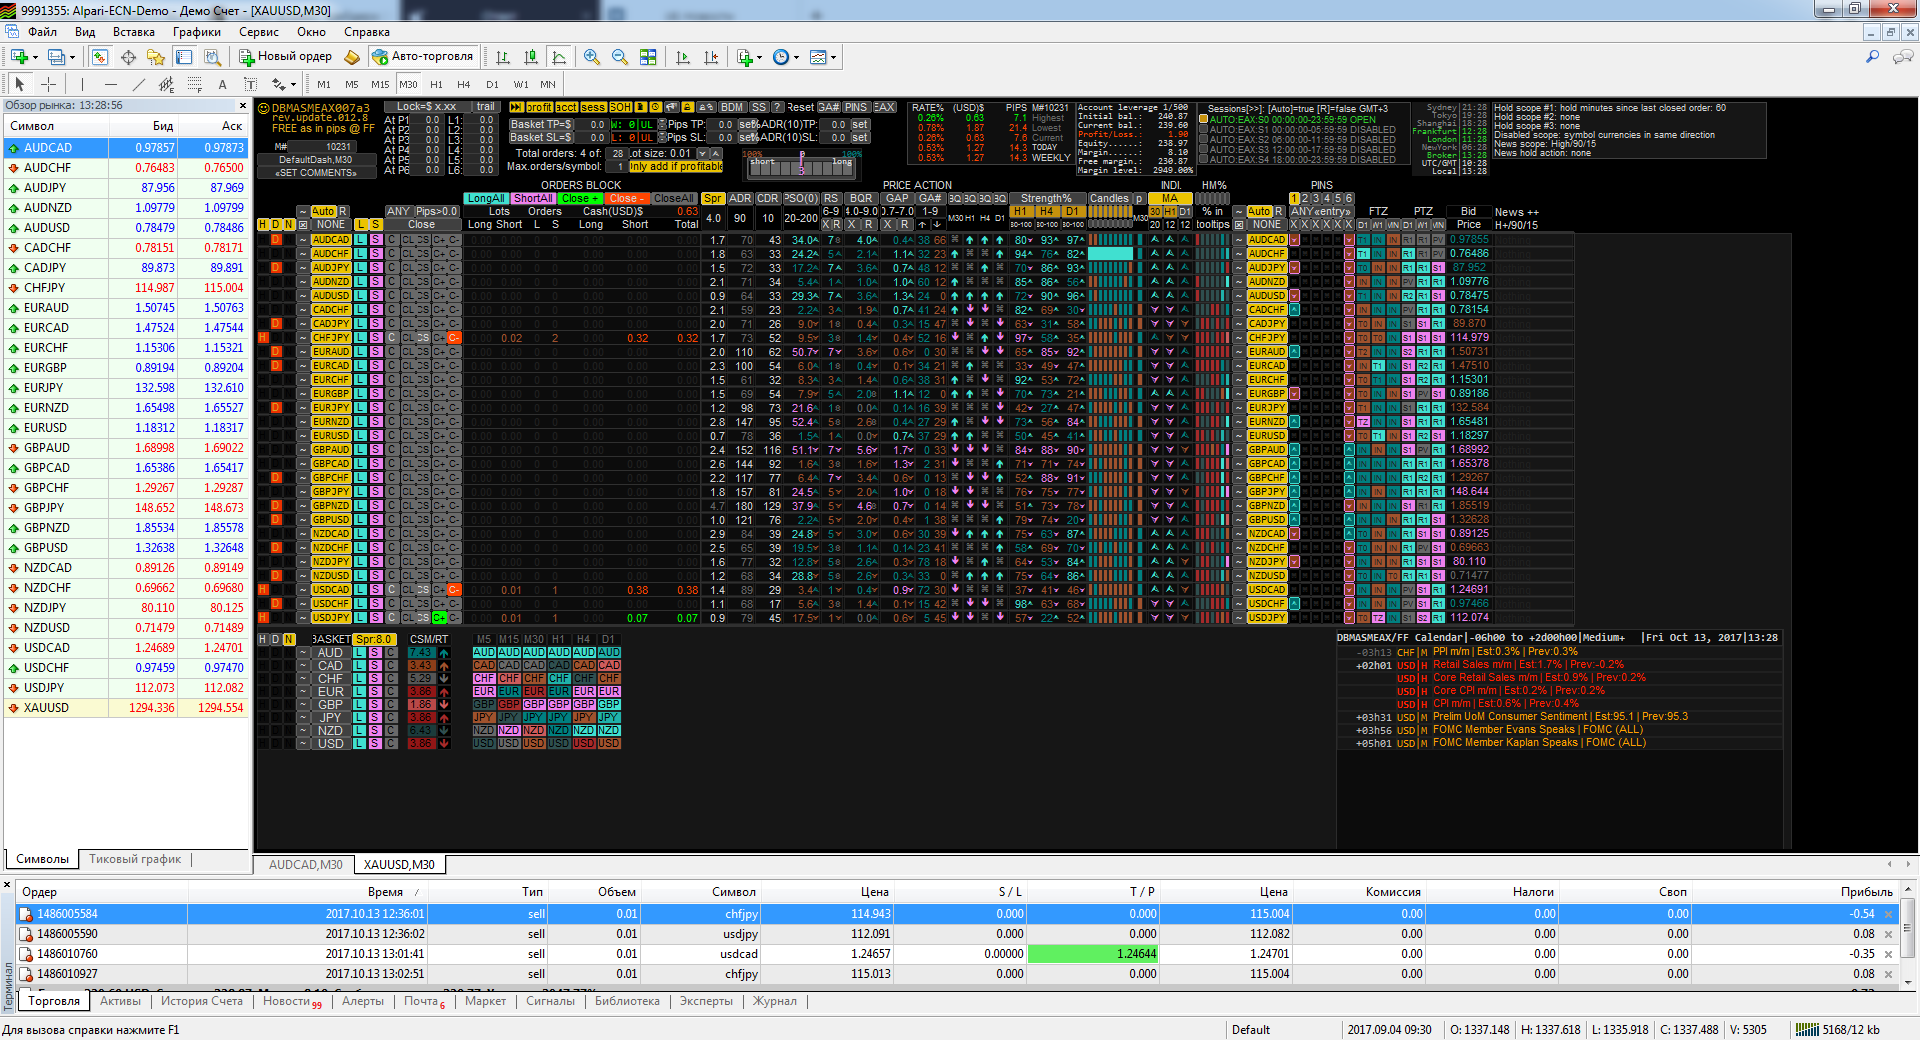Launch MetaEditor from the toolbar icon
This screenshot has height=1040, width=1920.
click(352, 57)
